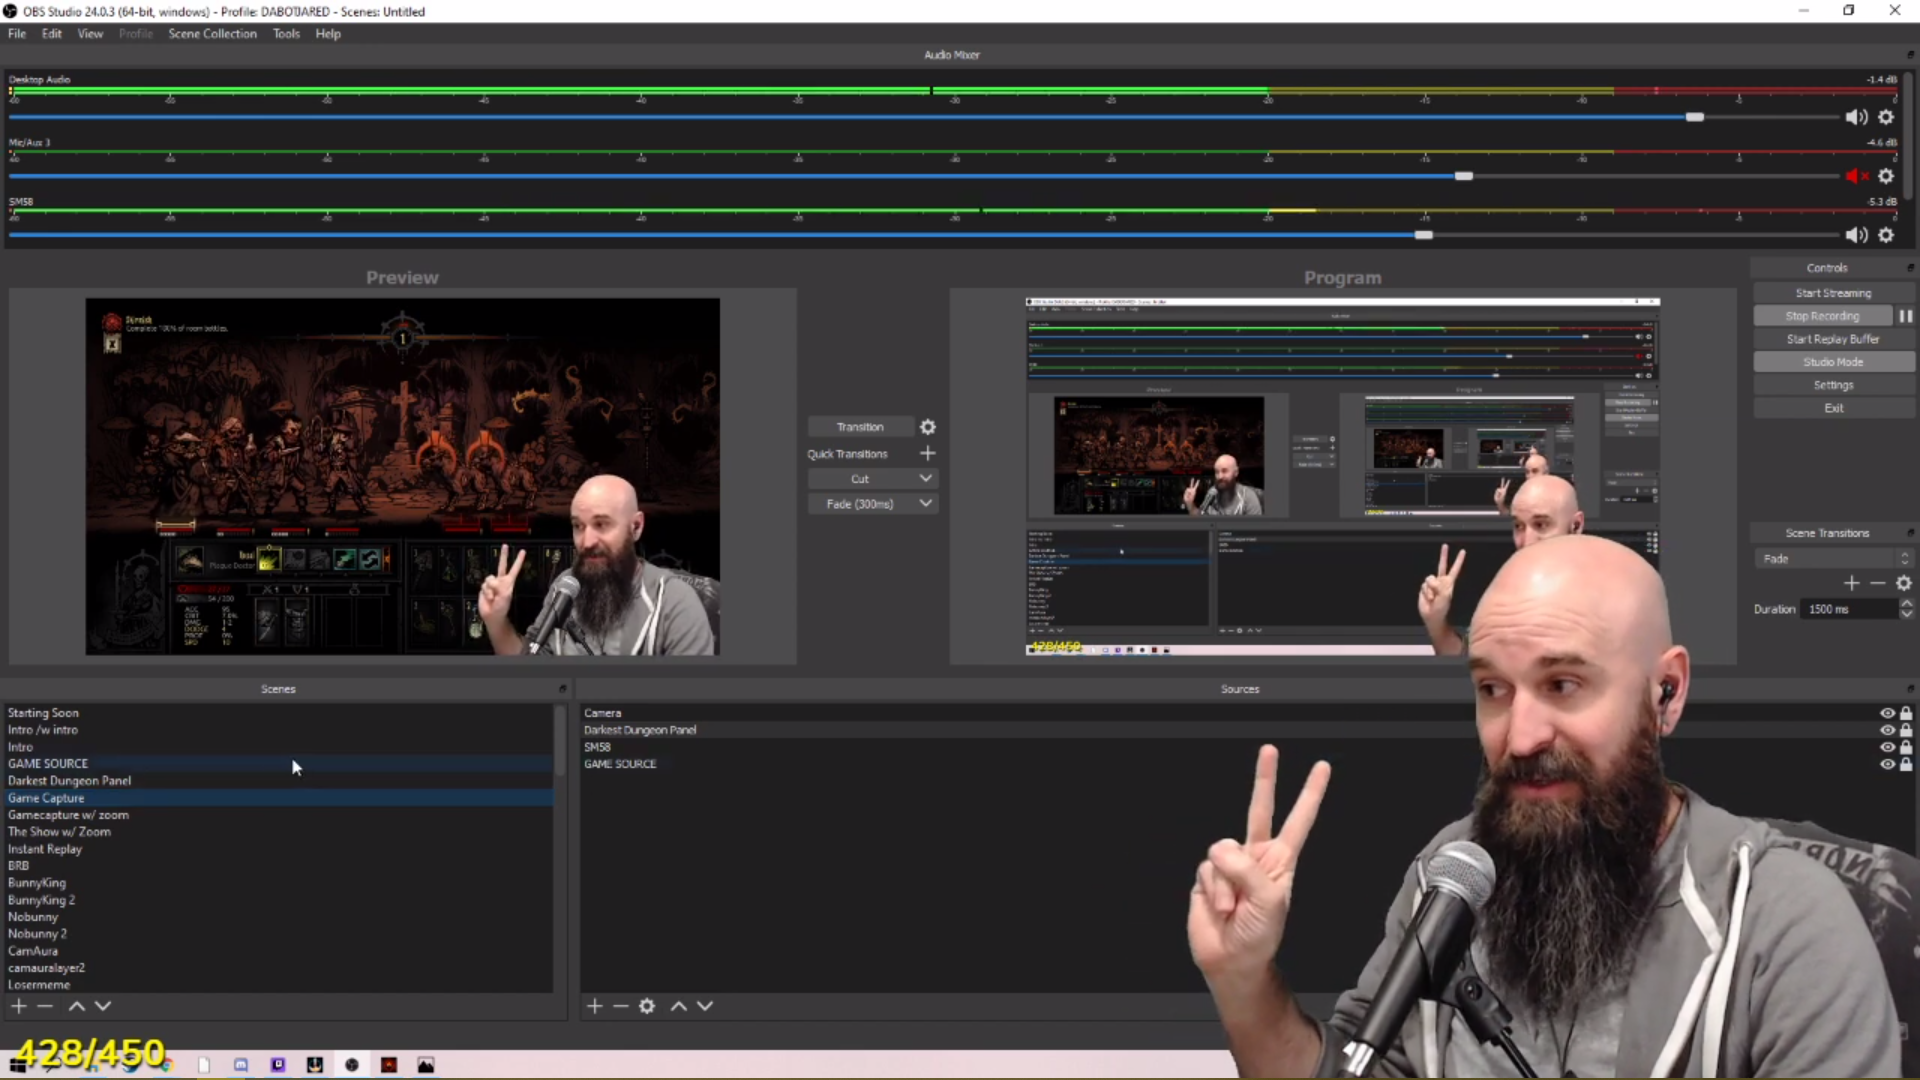Click Start Streaming button

[x=1833, y=293]
